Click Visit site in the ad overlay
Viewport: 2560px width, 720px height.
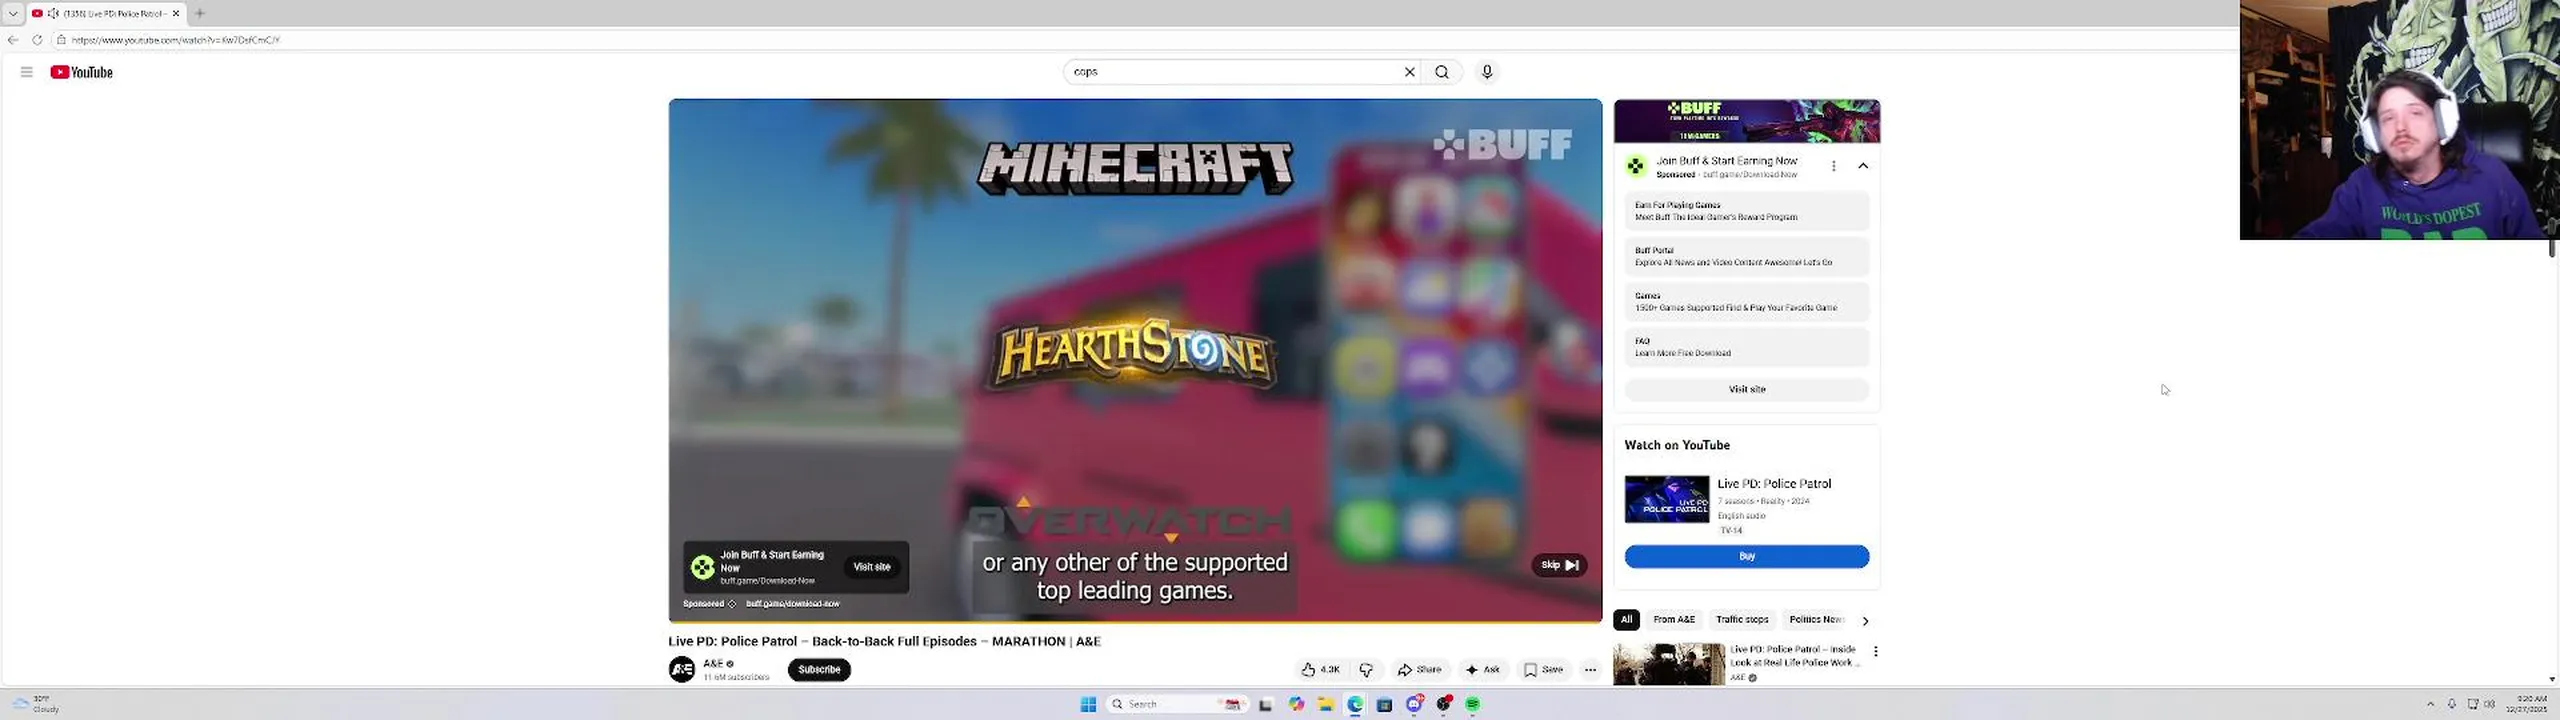tap(871, 567)
